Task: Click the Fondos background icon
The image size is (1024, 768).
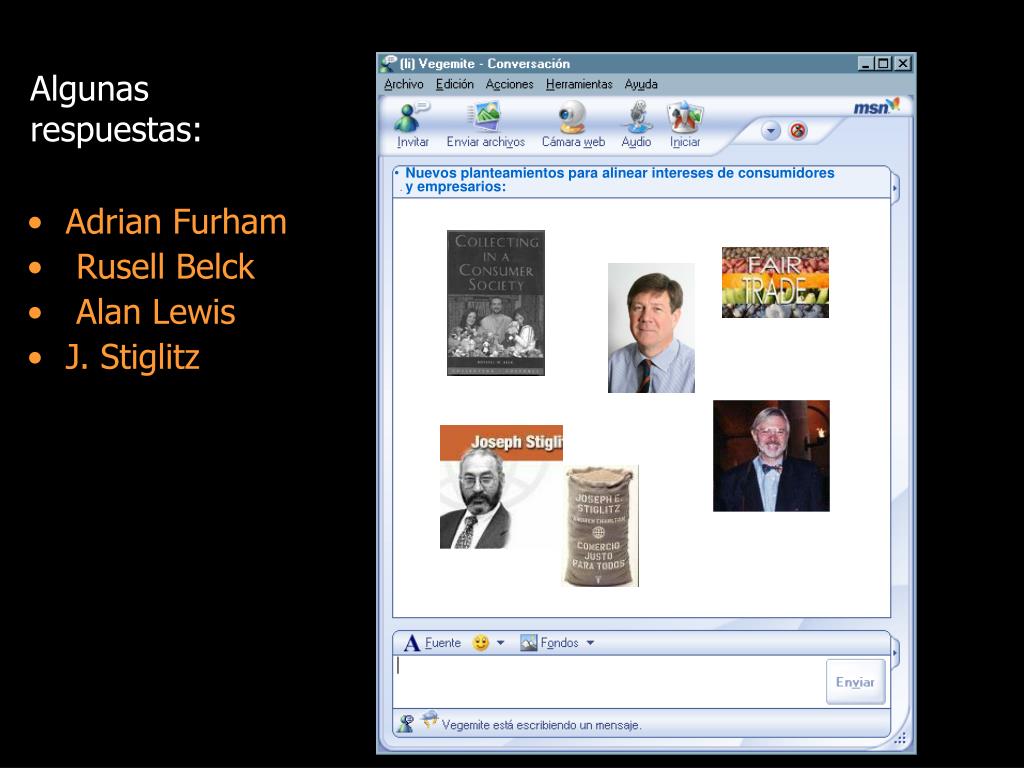Action: pyautogui.click(x=528, y=643)
